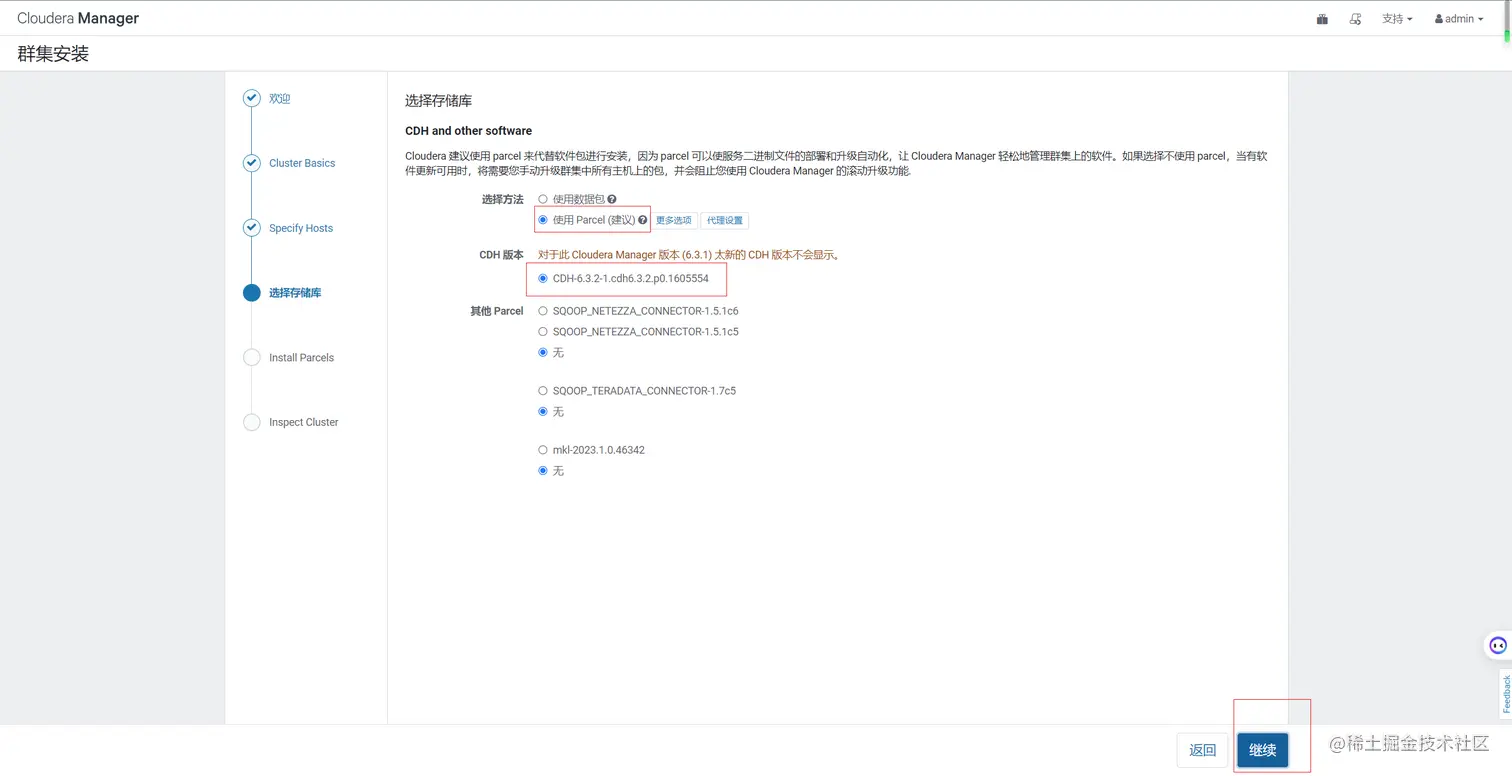This screenshot has height=776, width=1512.
Task: Select SQOOP_TERADATA_CONNECTOR-1.7c5 parcel
Action: (x=543, y=390)
